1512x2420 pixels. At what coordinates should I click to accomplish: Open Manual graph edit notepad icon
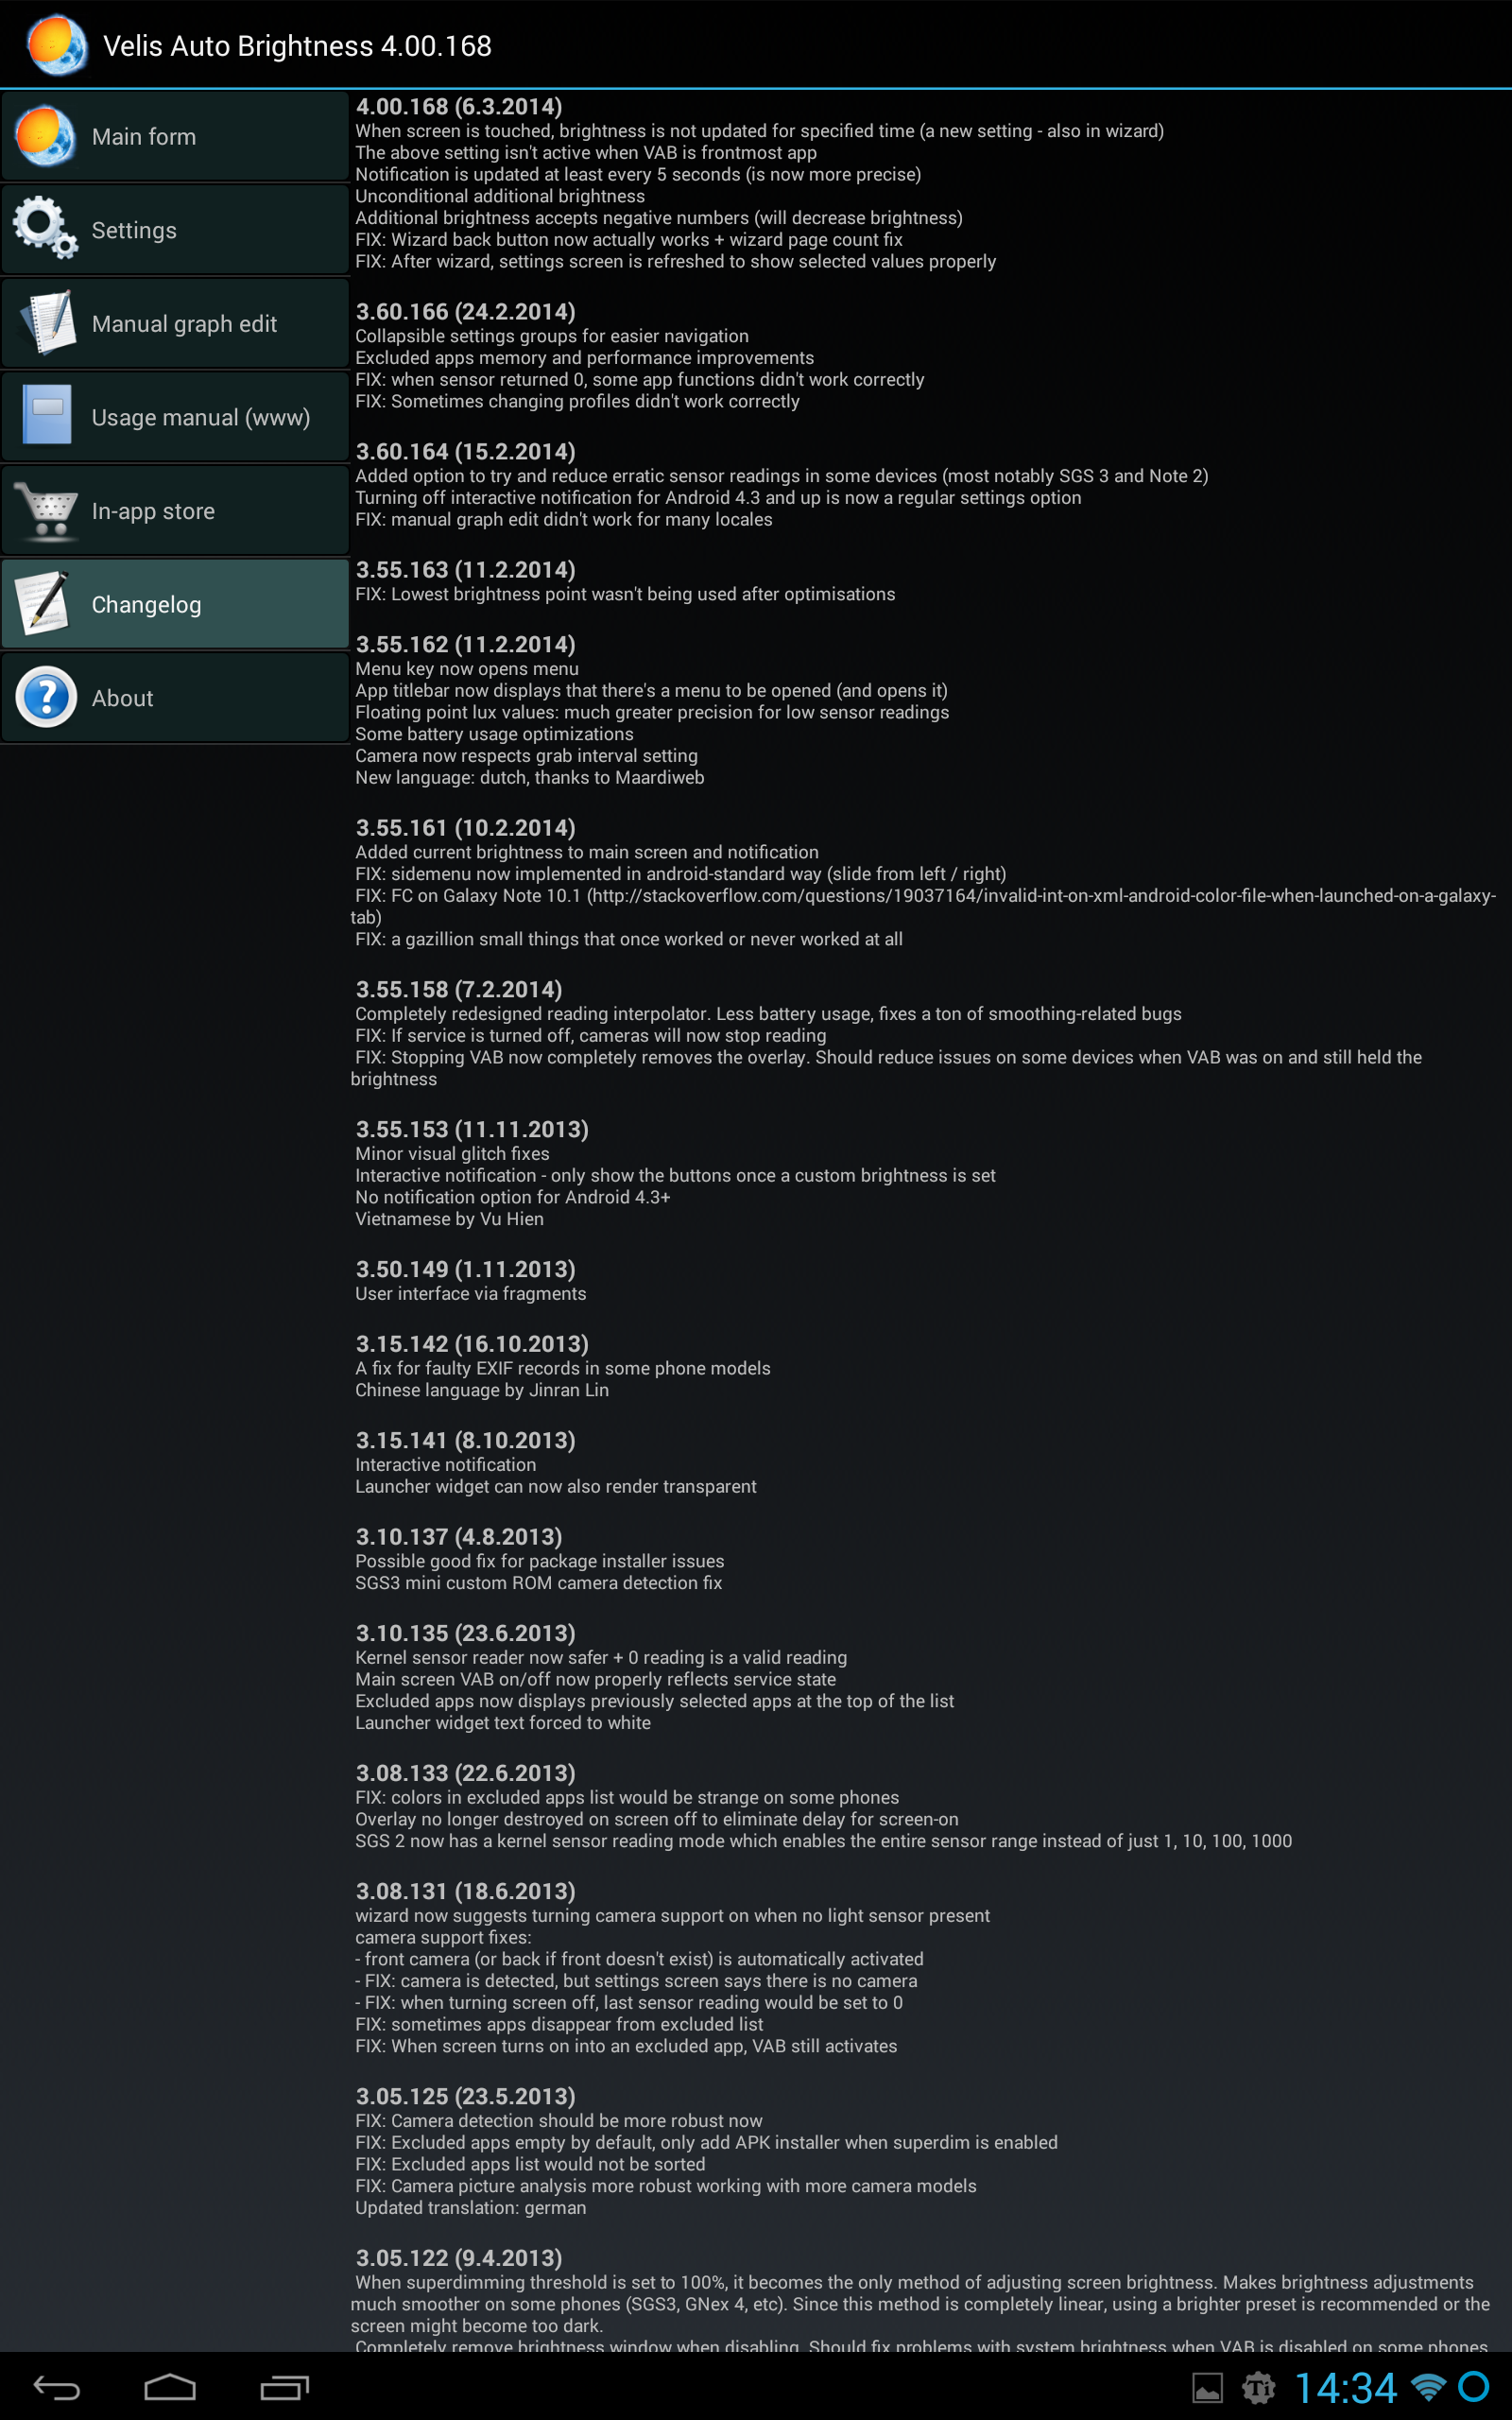pyautogui.click(x=46, y=323)
